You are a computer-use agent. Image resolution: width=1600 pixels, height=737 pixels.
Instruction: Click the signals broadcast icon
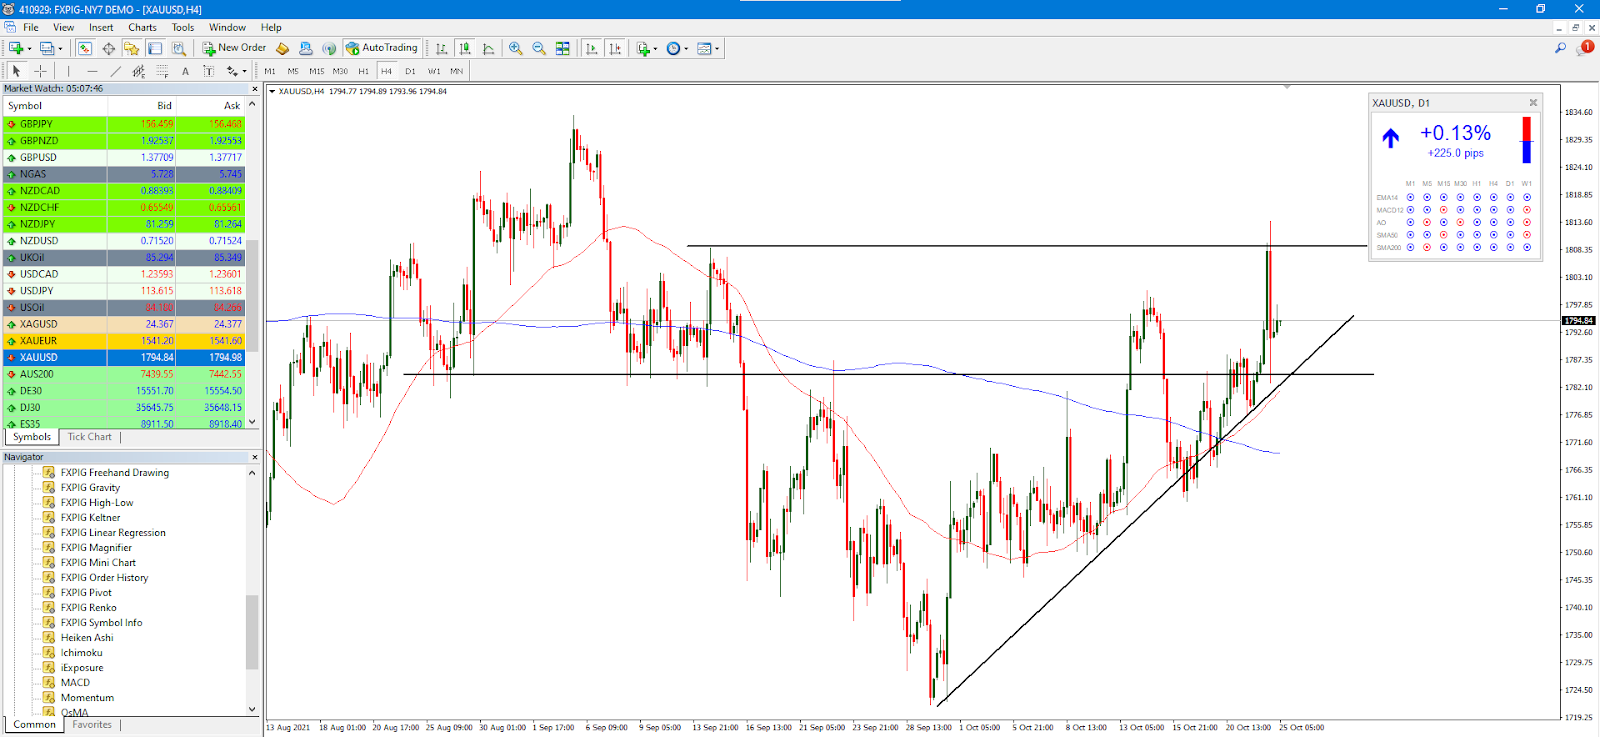point(329,48)
